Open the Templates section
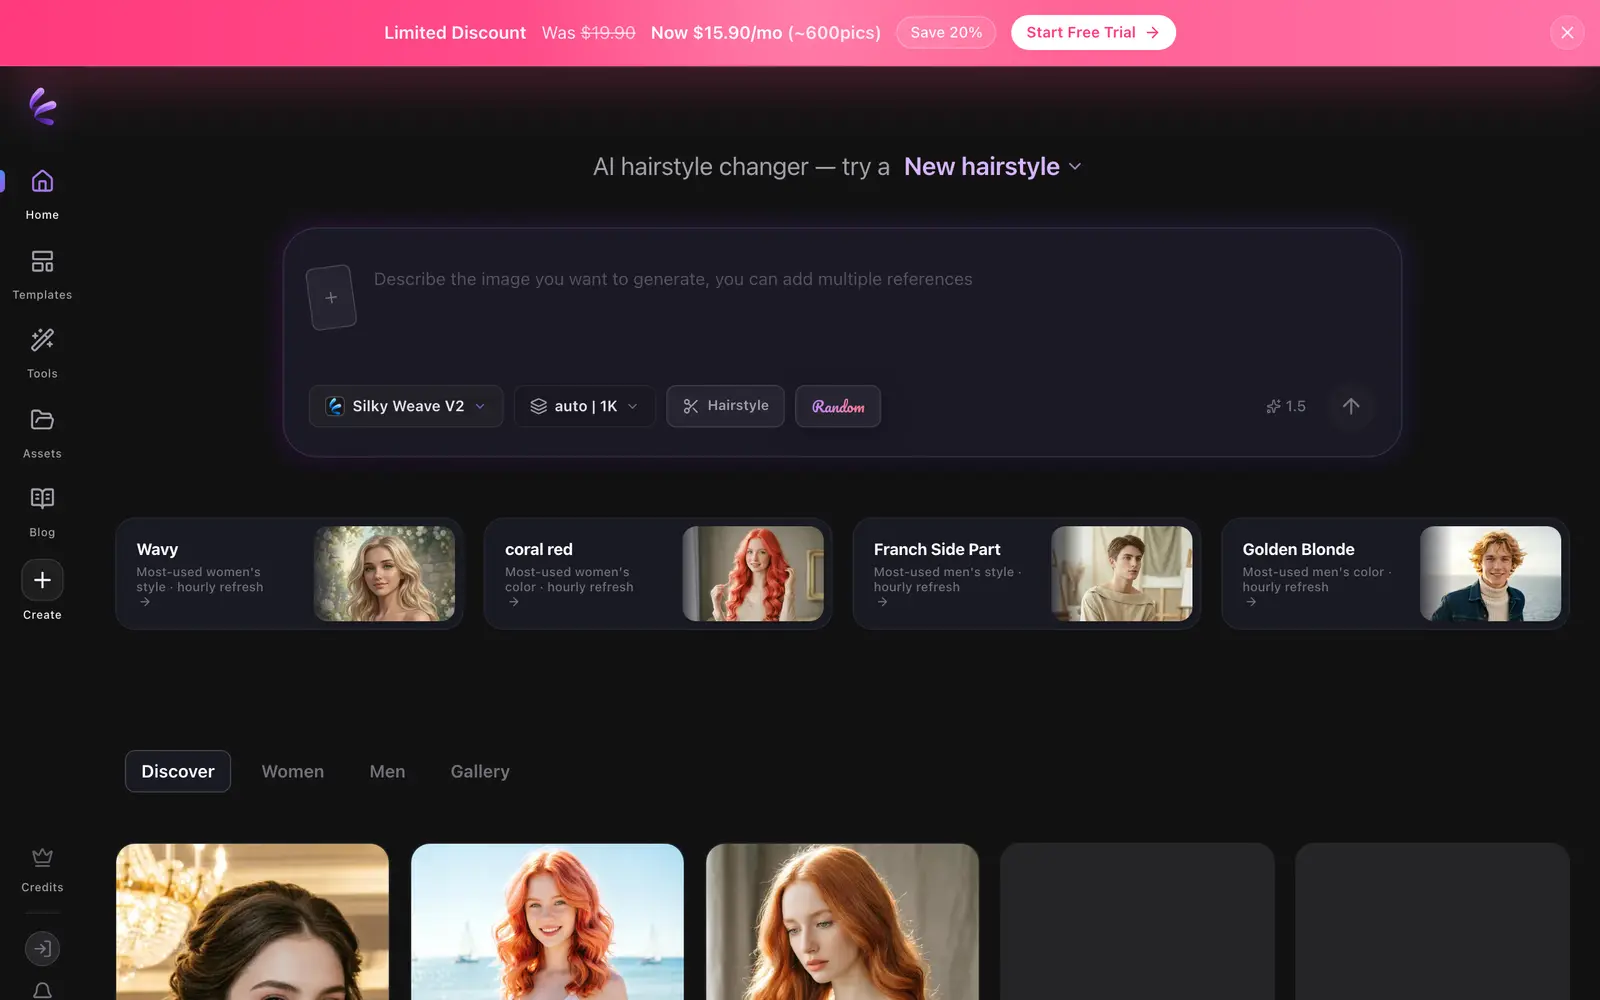This screenshot has width=1600, height=1000. click(42, 275)
